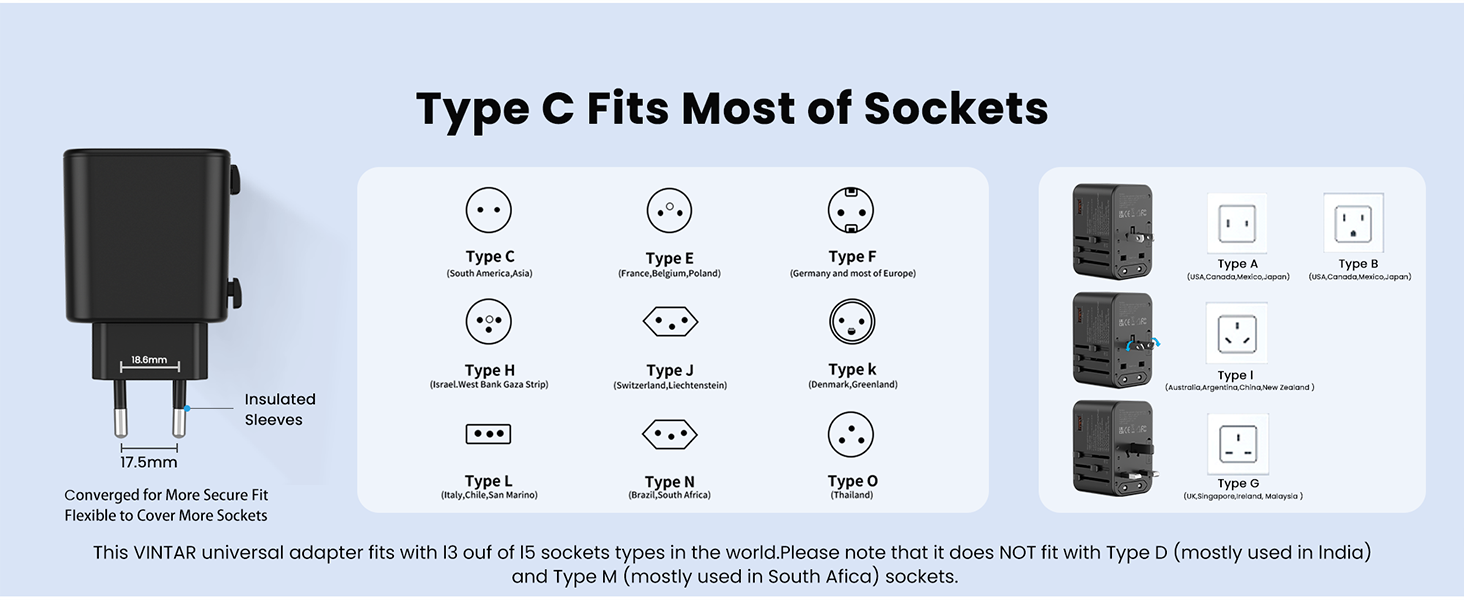Click the Type H socket icon
Viewport: 1464px width, 600px height.
489,322
